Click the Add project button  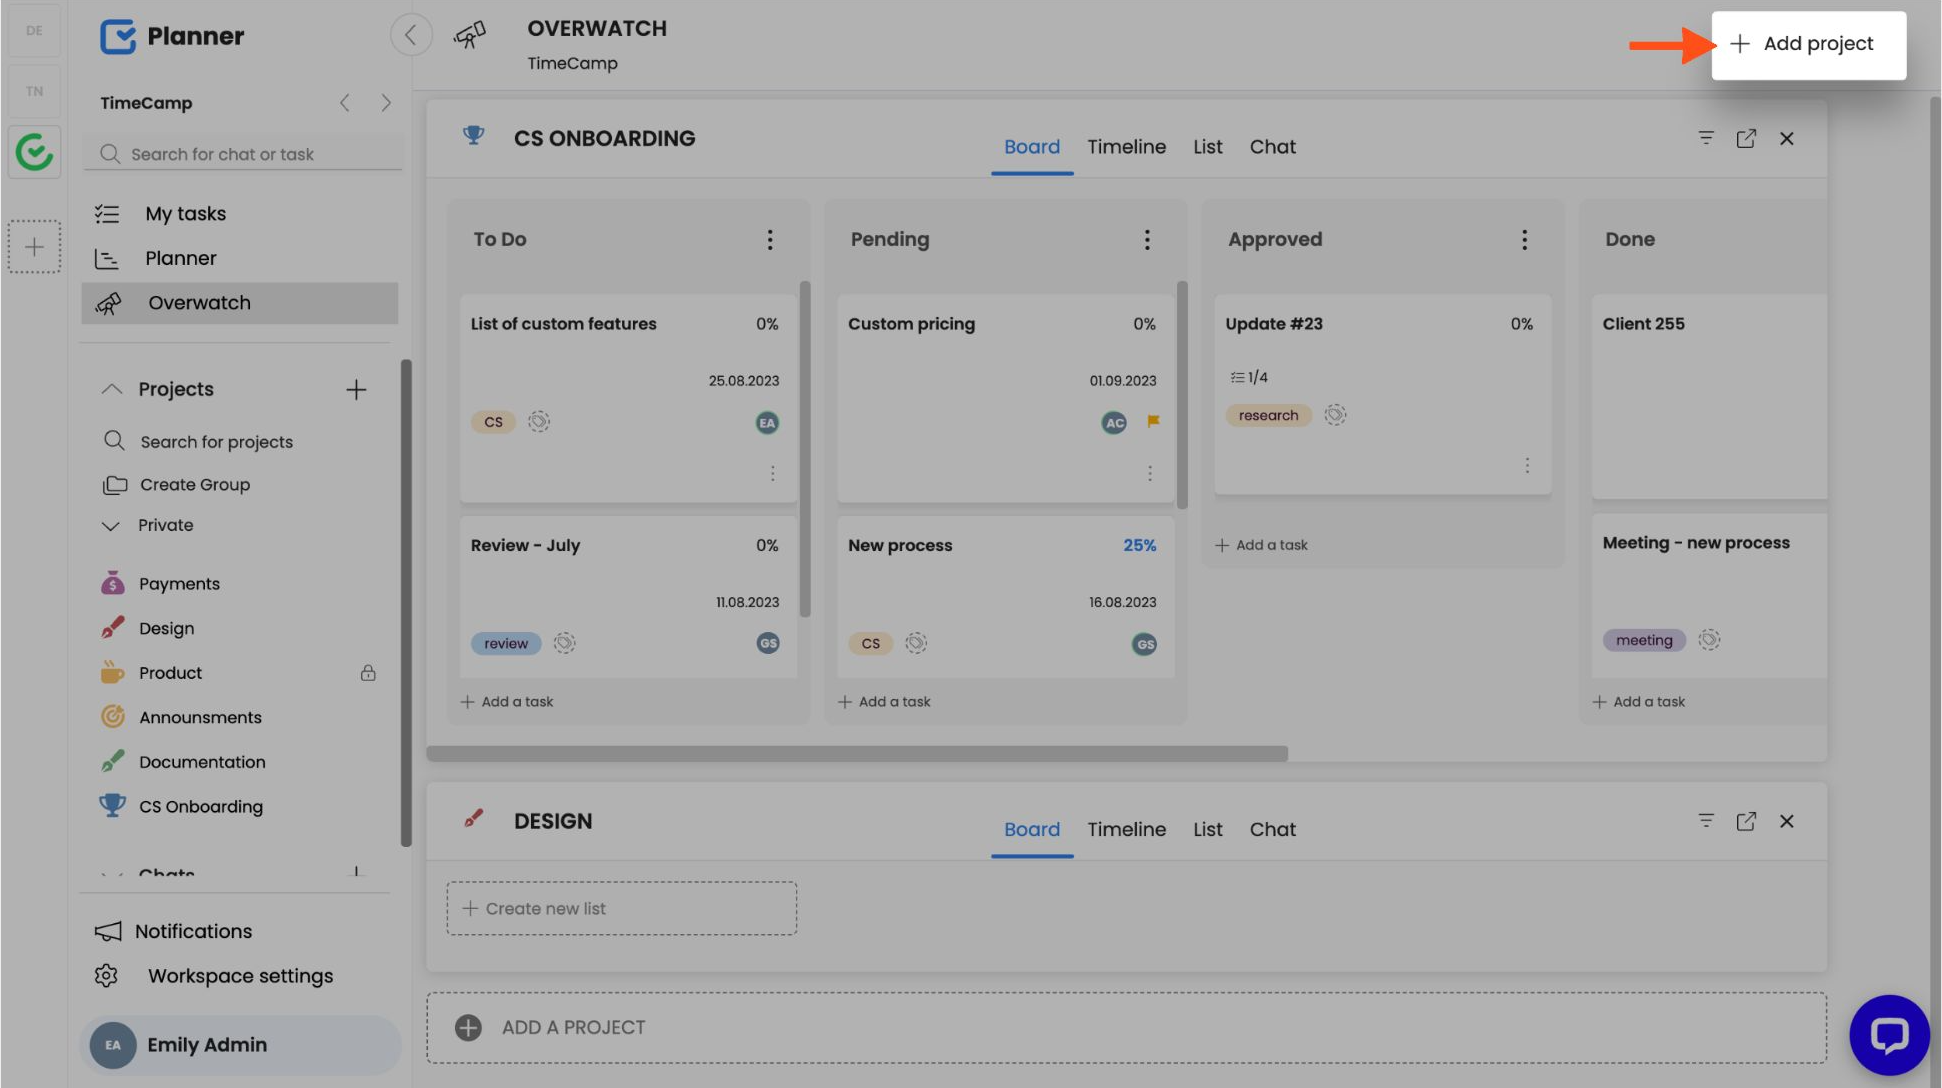click(x=1808, y=44)
